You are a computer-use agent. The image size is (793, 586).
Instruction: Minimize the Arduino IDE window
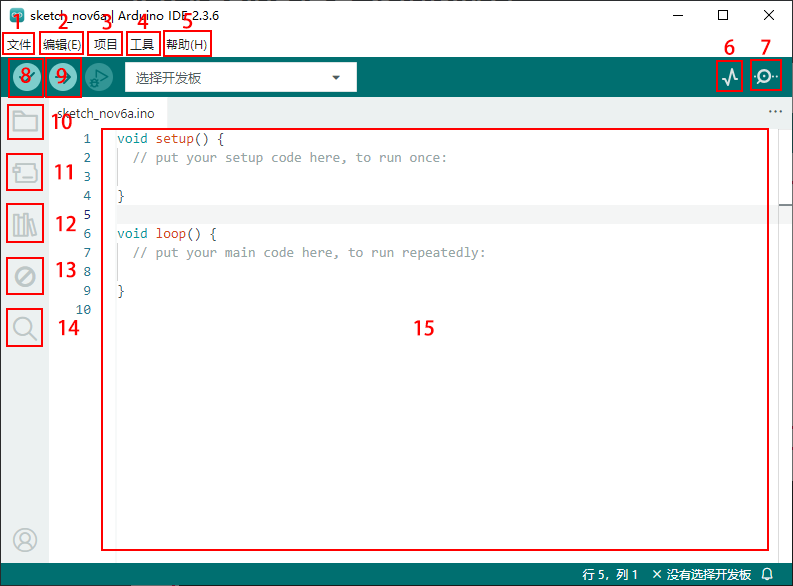(678, 15)
